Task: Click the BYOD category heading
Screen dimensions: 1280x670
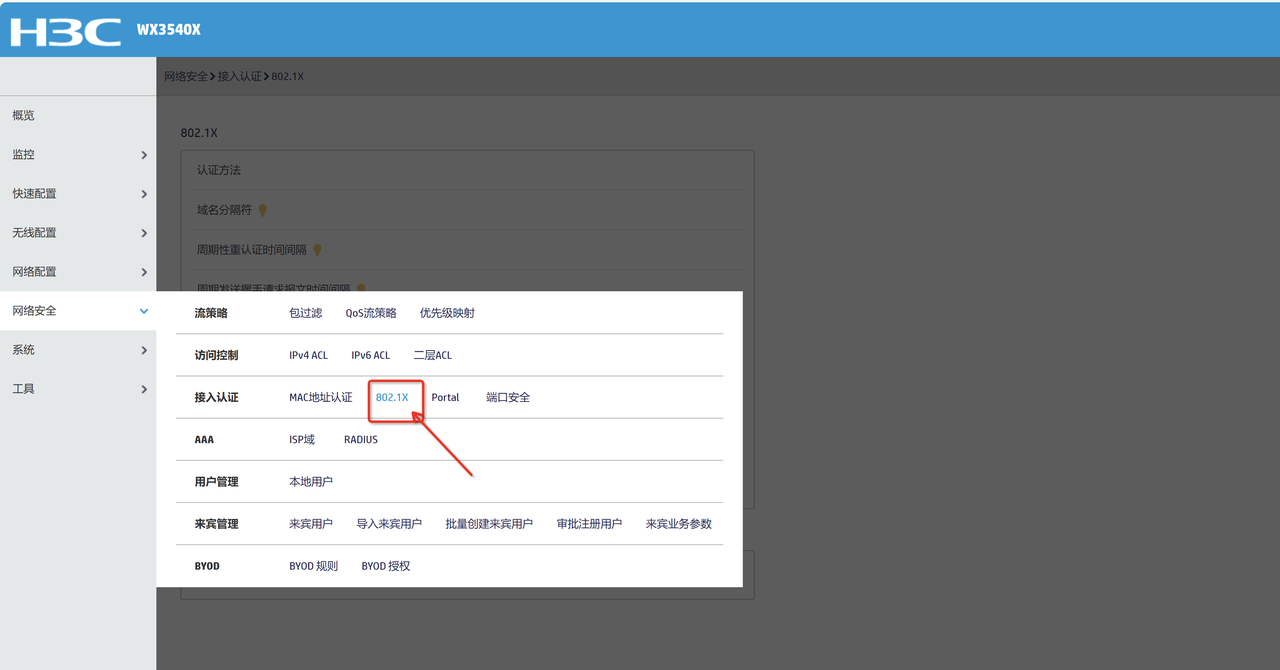Action: (x=207, y=566)
